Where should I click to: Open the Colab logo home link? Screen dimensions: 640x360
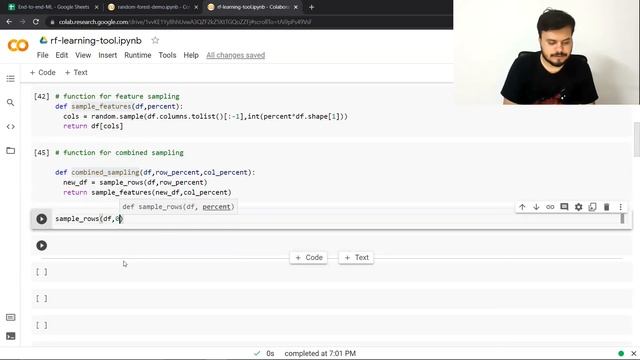(18, 45)
